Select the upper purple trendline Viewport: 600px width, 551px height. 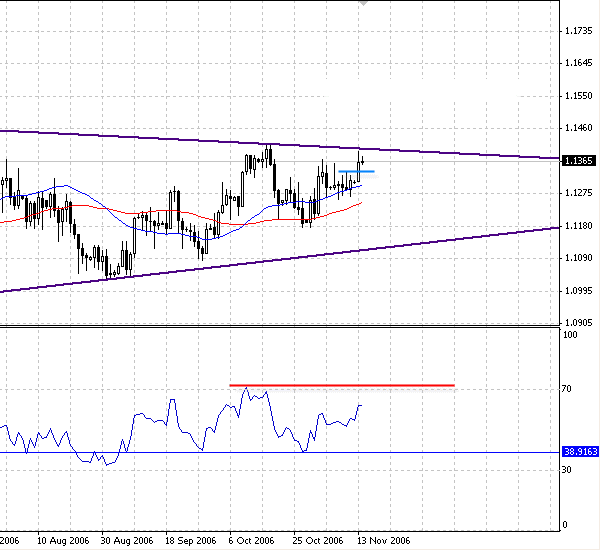[x=279, y=144]
